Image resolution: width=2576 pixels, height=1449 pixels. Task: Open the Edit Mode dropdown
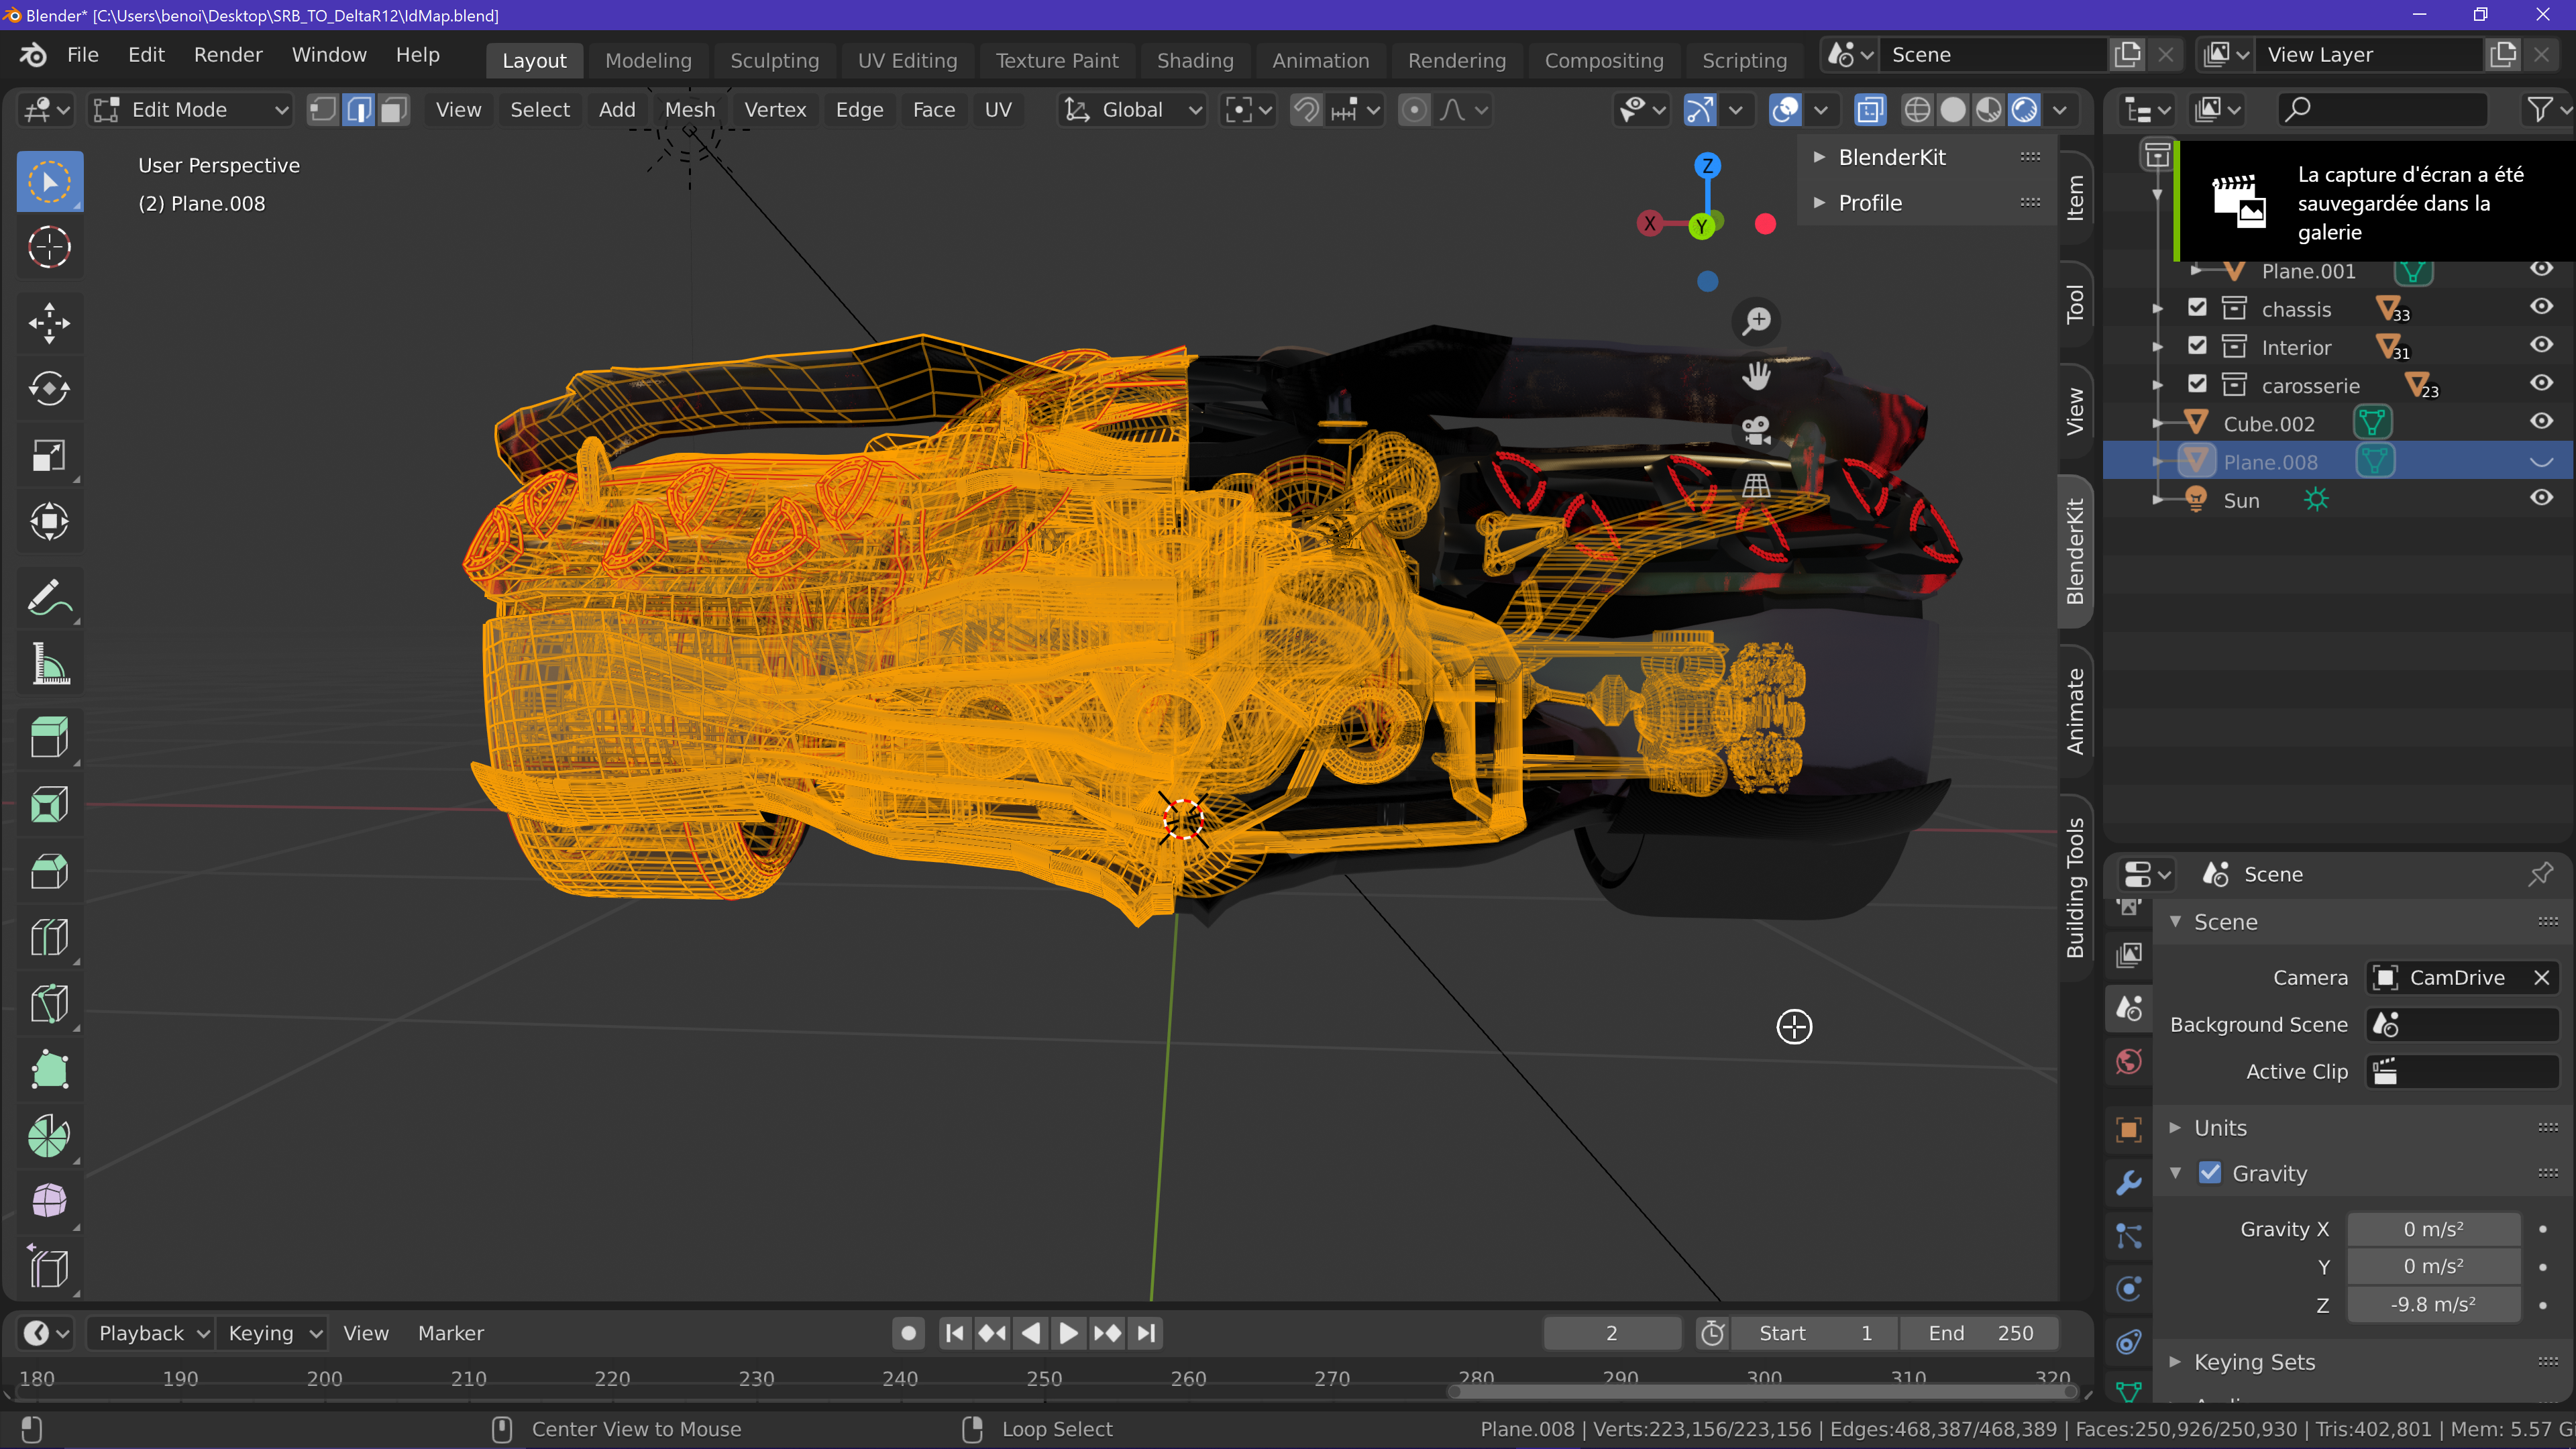(x=190, y=110)
